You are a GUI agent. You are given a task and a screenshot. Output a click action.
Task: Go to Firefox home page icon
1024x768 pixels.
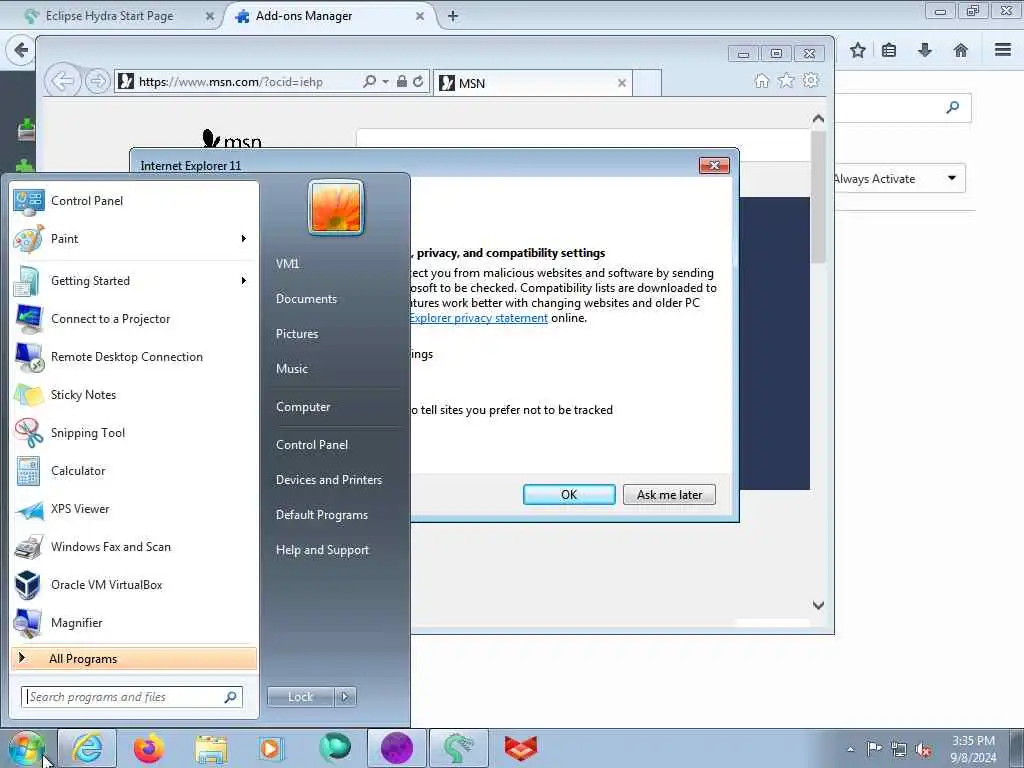(961, 50)
